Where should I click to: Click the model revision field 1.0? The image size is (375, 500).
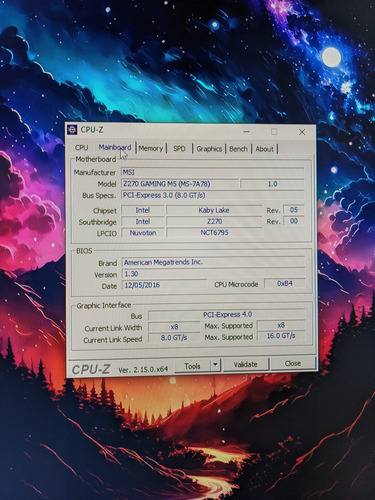click(272, 184)
